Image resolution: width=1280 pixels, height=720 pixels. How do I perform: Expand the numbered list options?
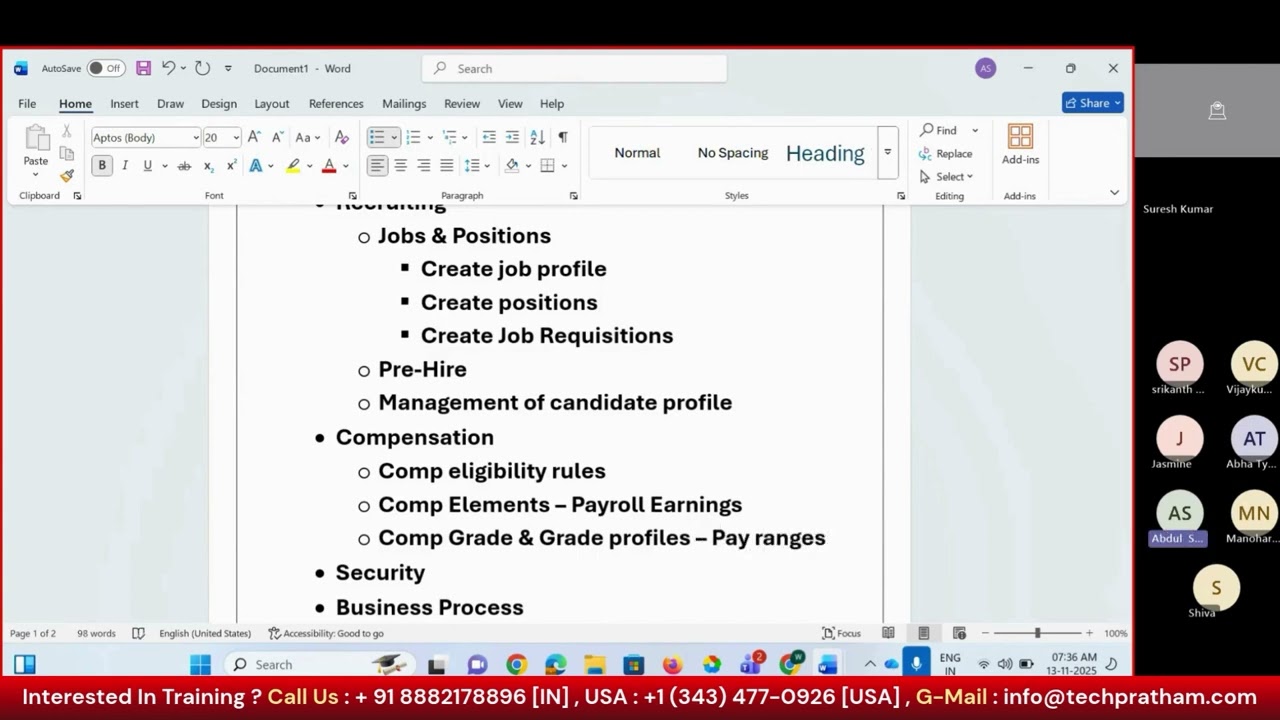[x=430, y=138]
